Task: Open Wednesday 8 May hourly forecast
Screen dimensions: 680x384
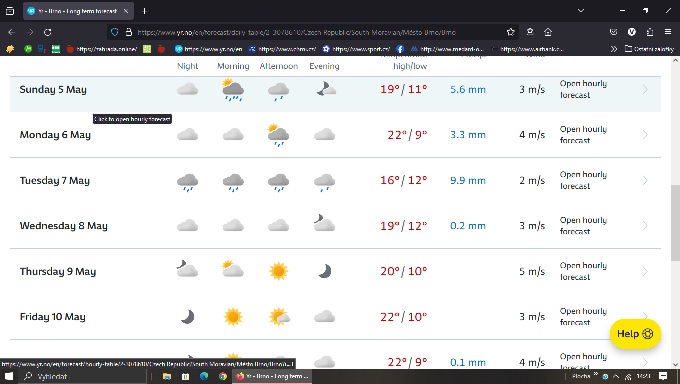Action: [583, 226]
